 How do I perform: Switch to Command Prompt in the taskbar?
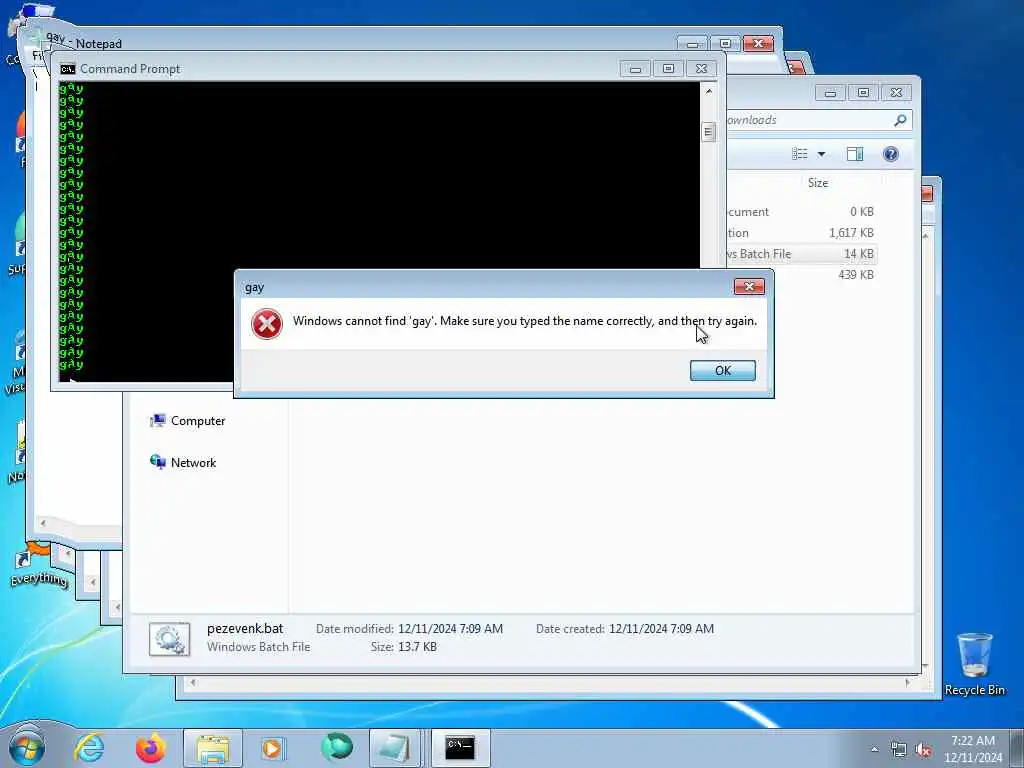tap(460, 748)
